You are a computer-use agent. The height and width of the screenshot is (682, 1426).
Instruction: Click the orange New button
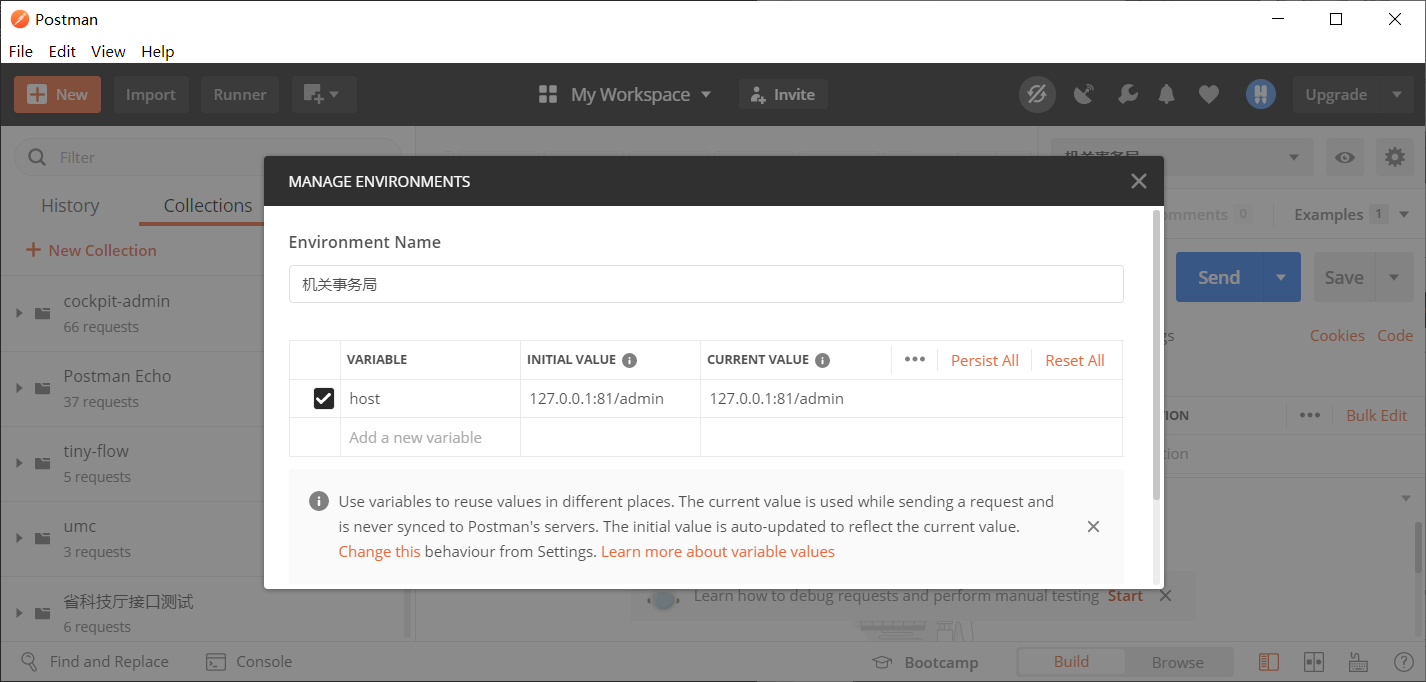(x=57, y=95)
